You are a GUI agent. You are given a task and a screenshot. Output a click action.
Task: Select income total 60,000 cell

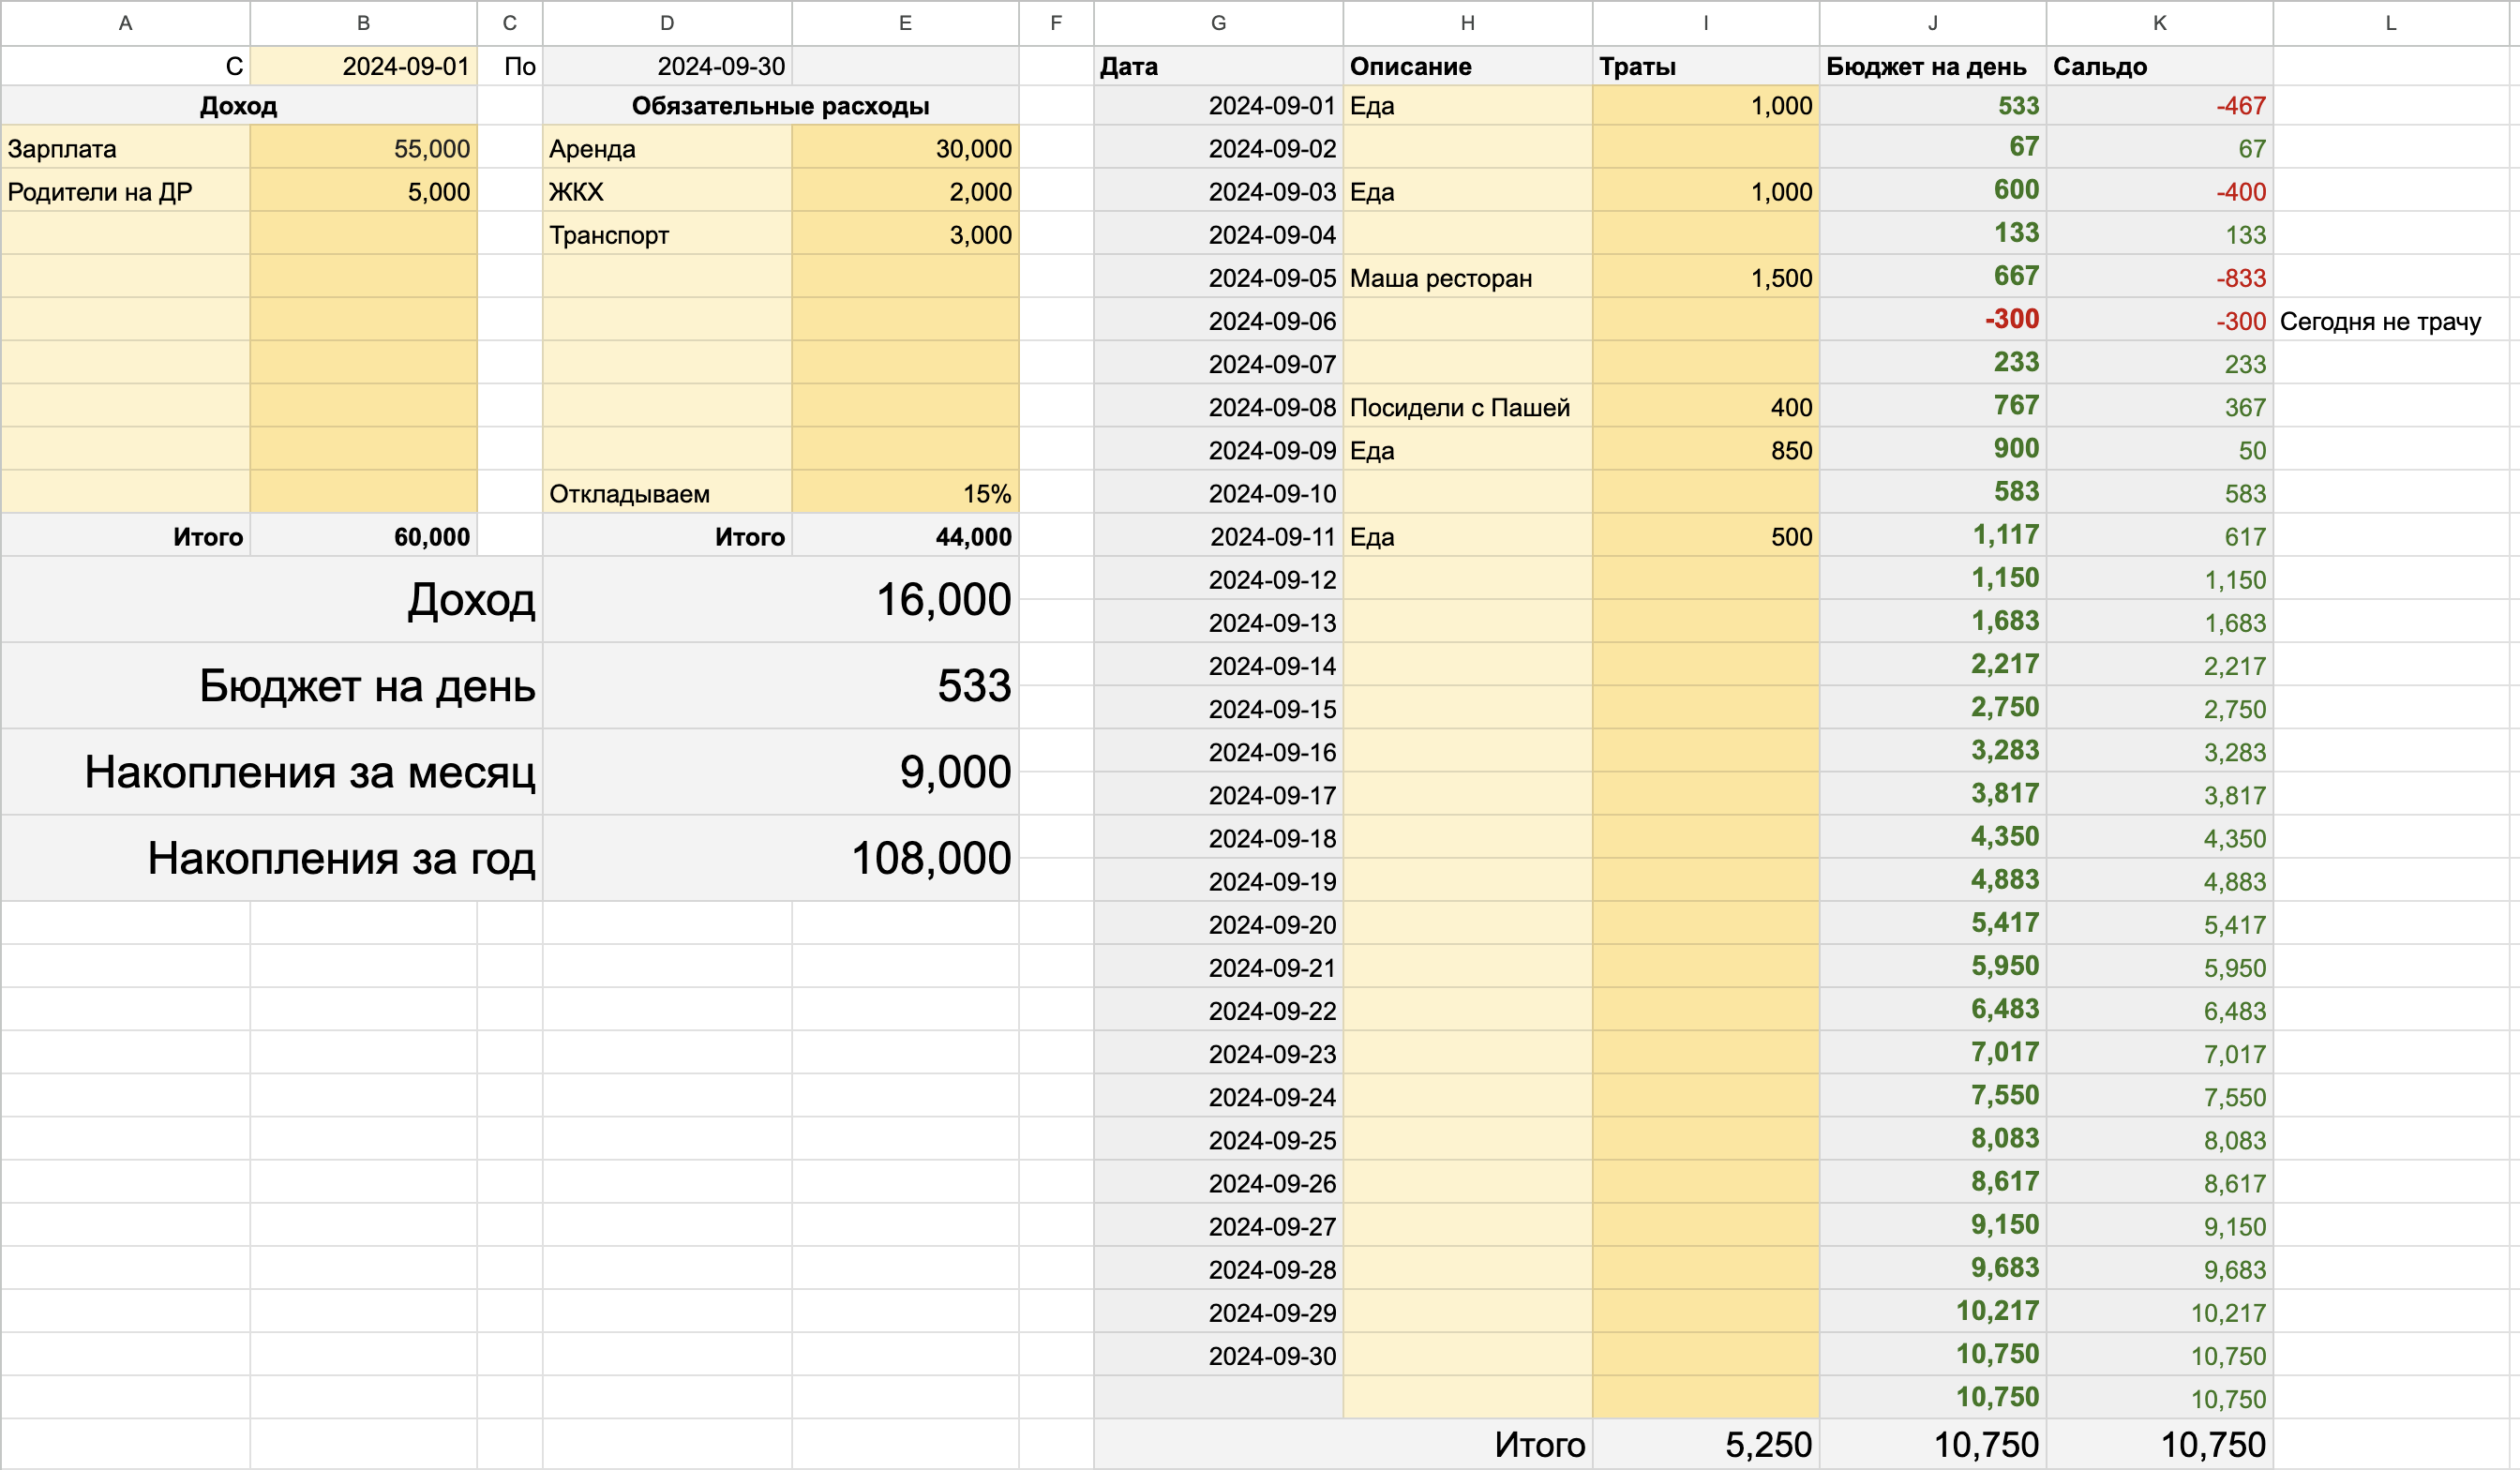(x=363, y=536)
